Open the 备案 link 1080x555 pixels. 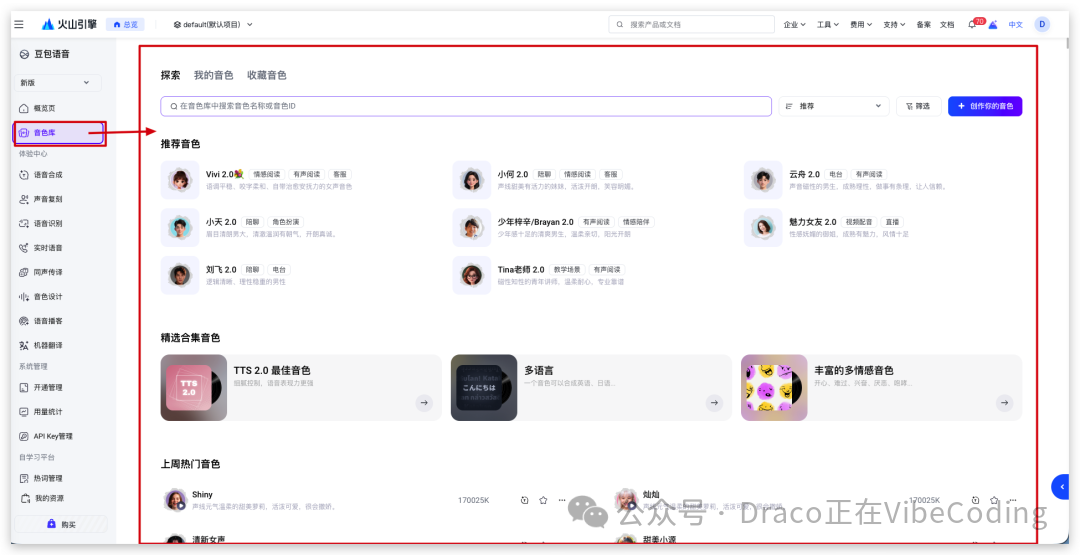point(924,24)
